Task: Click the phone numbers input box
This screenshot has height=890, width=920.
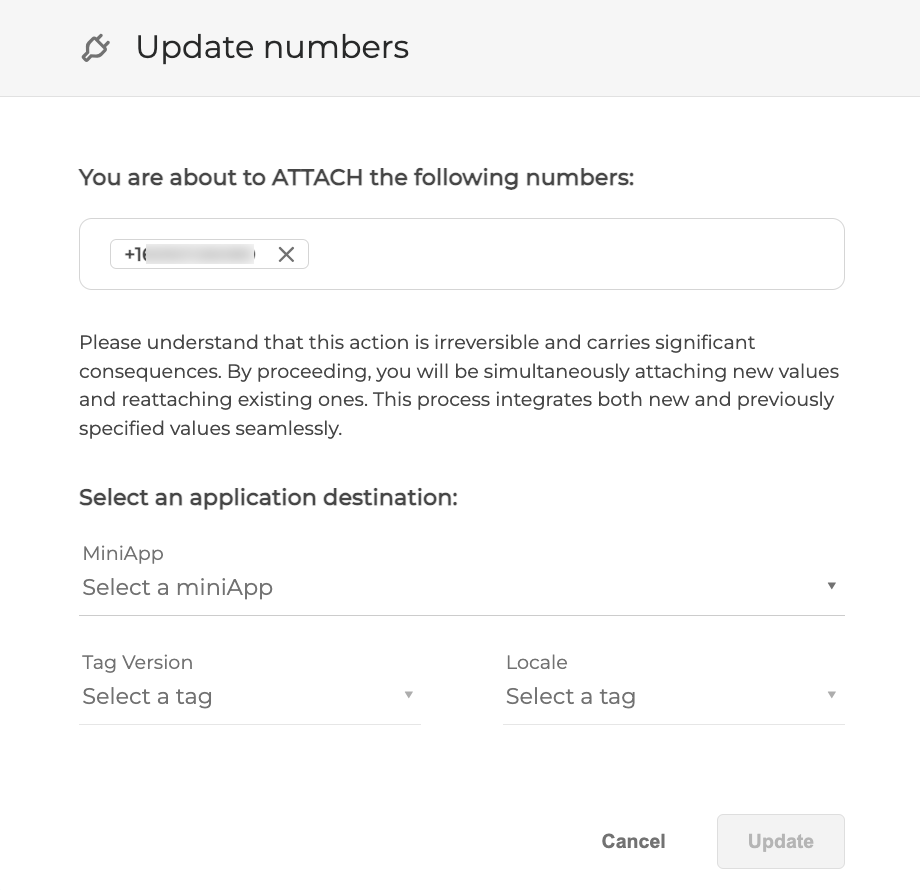Action: [x=550, y=254]
